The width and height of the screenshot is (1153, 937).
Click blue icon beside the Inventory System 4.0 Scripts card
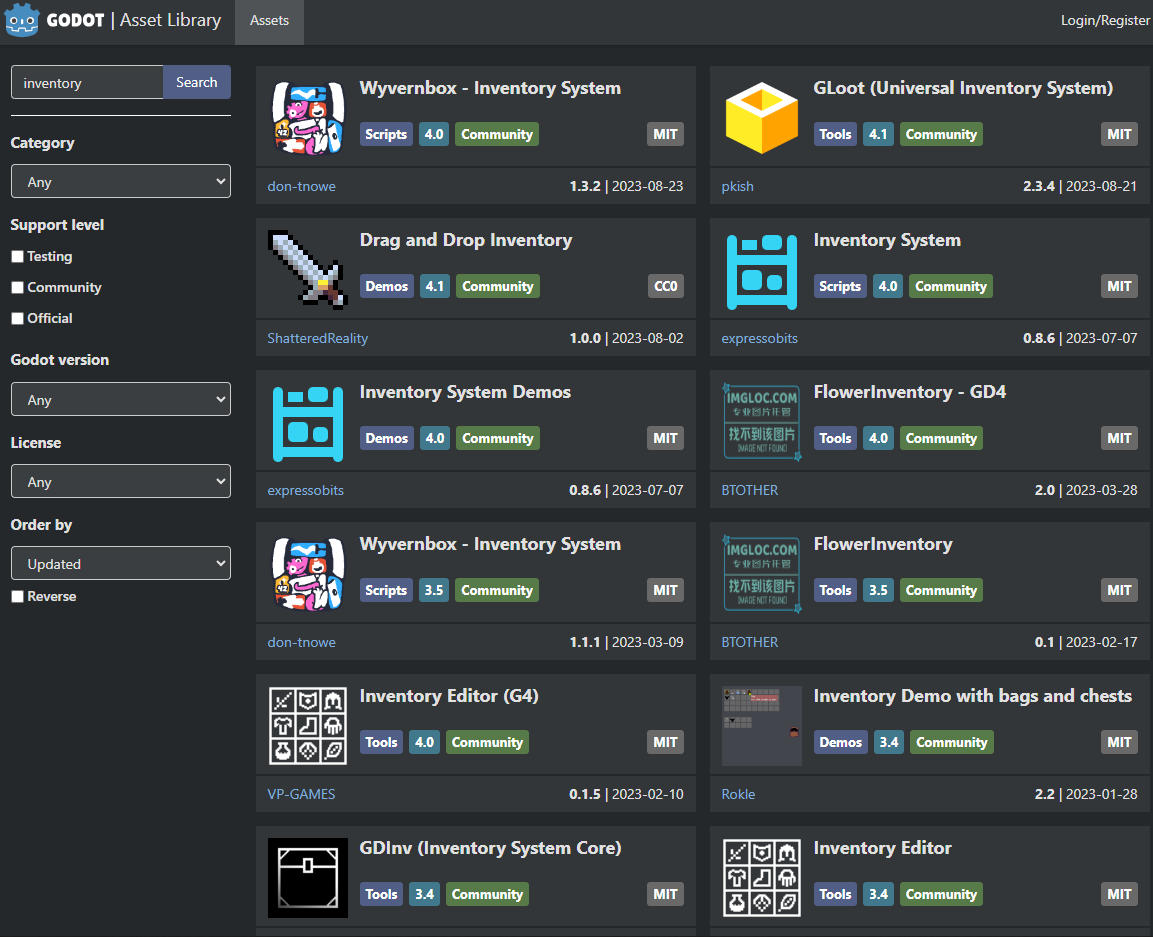coord(762,270)
